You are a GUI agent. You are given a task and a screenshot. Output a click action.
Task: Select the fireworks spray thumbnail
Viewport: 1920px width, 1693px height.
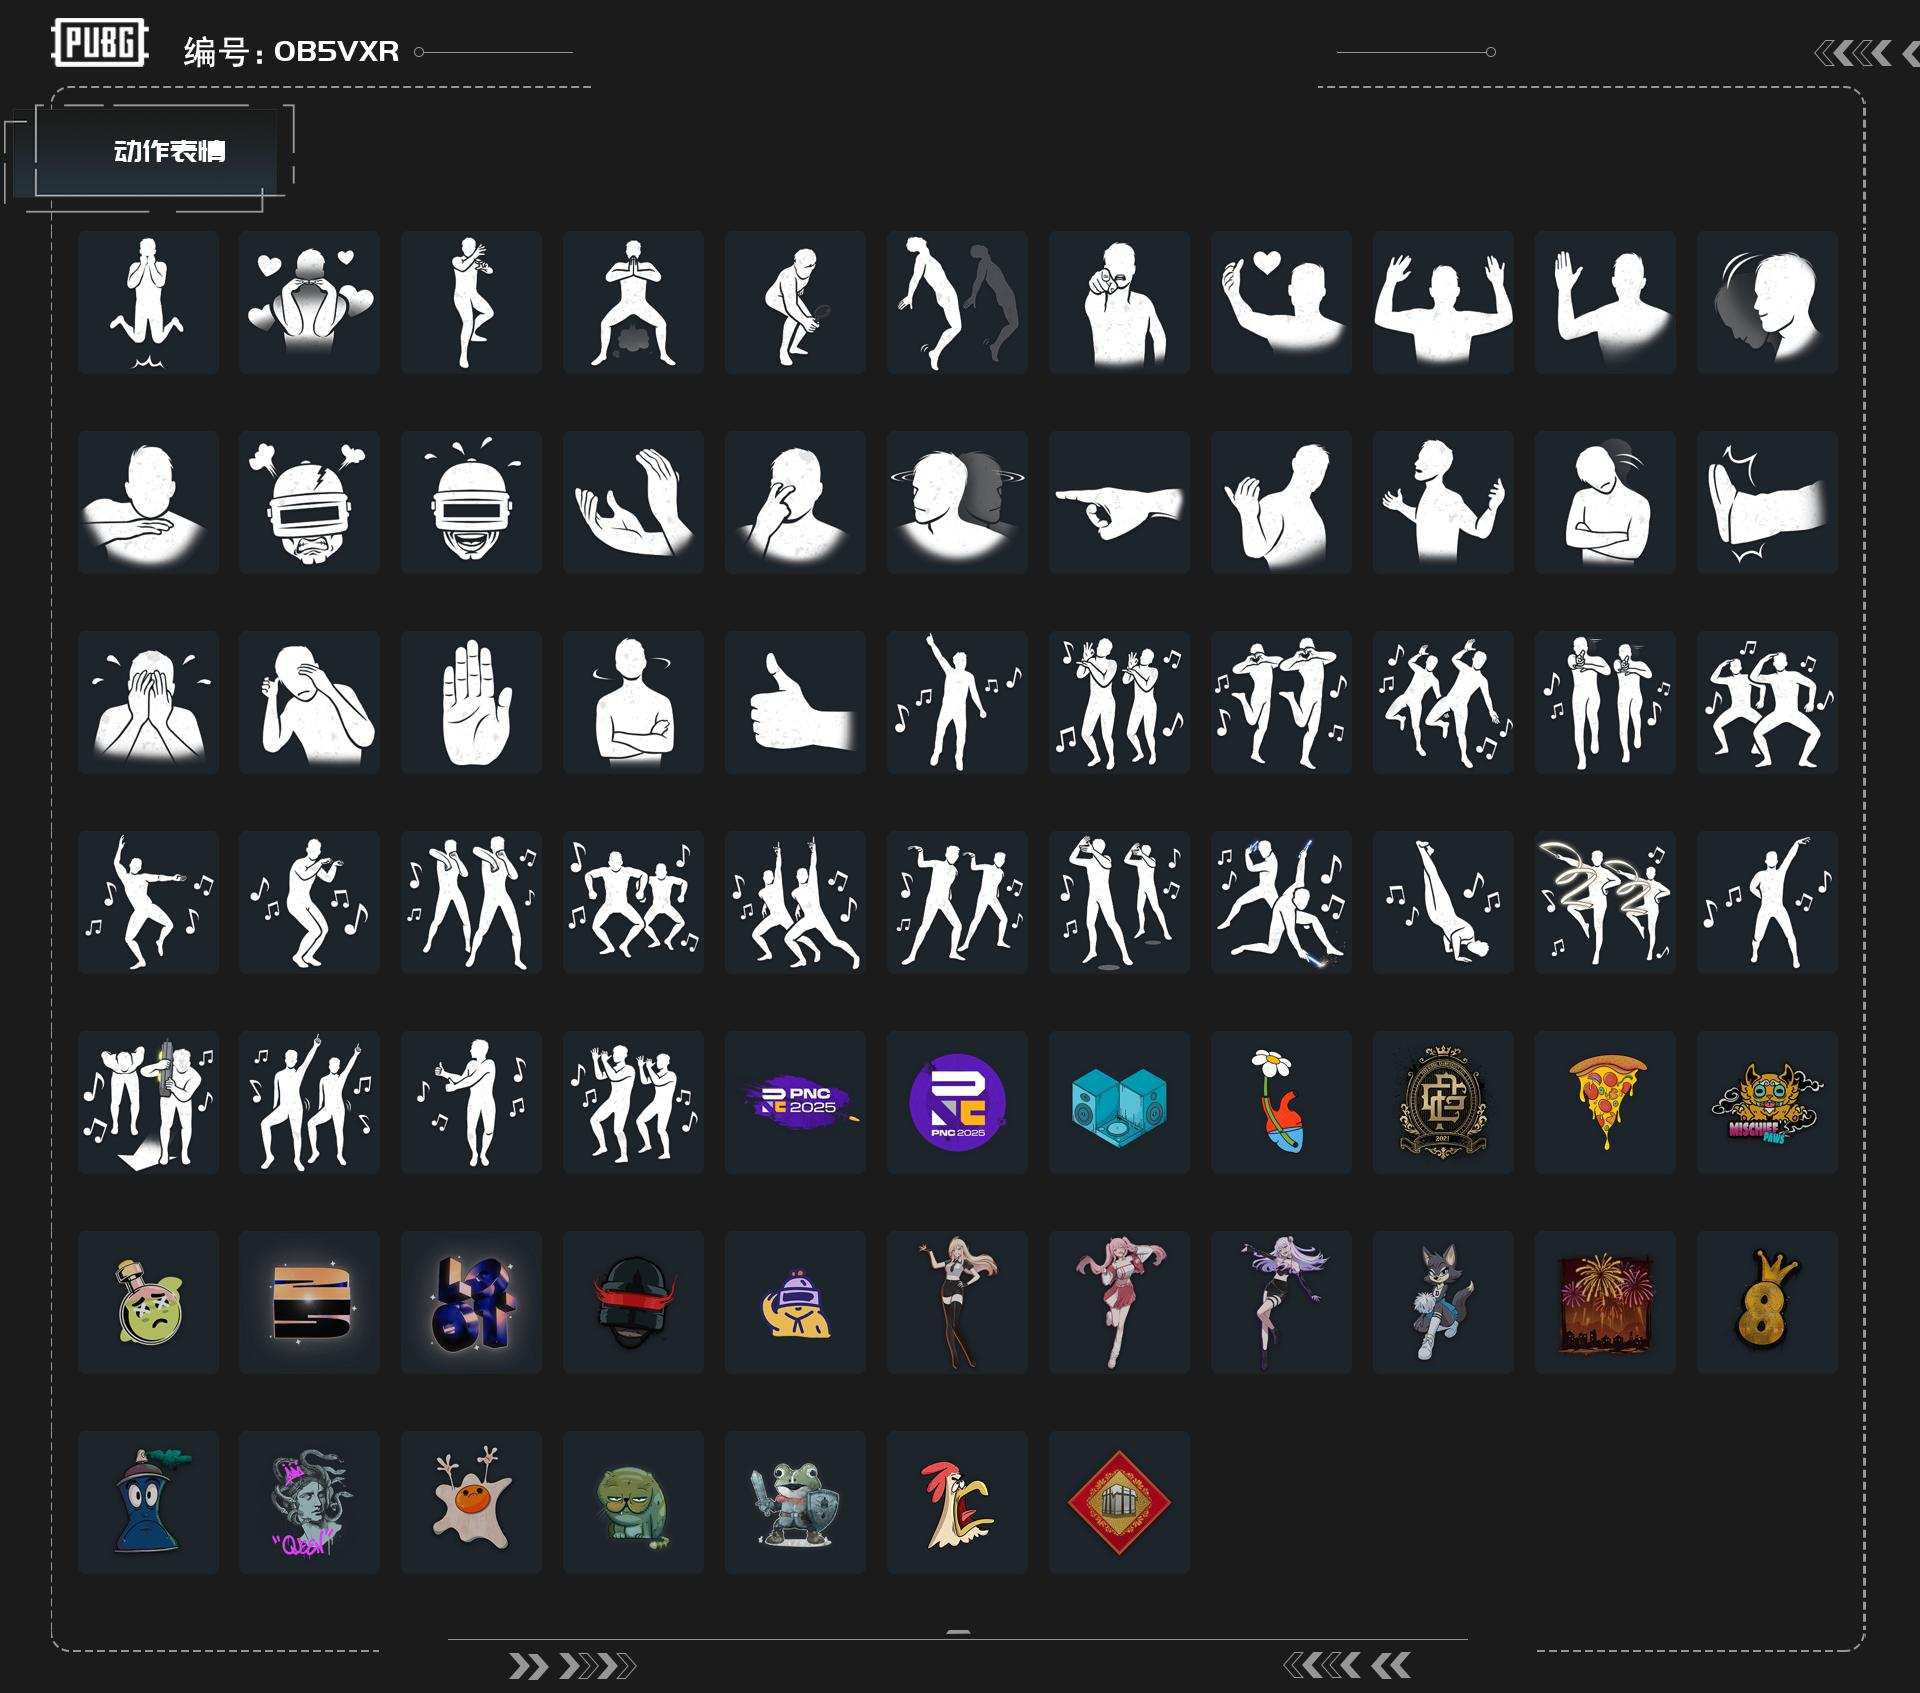pos(1605,1302)
